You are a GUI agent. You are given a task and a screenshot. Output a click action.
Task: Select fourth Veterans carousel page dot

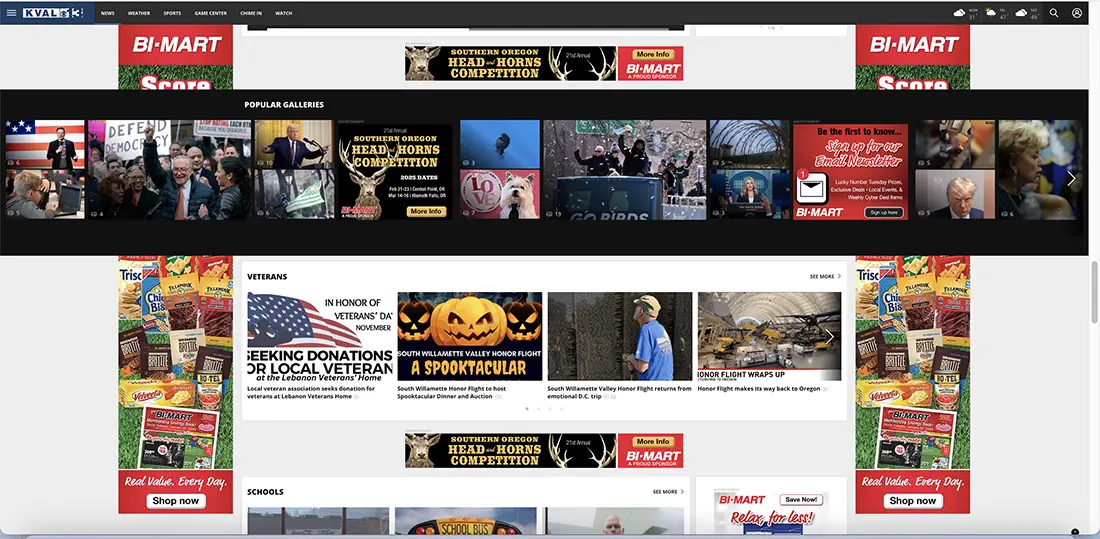point(561,408)
